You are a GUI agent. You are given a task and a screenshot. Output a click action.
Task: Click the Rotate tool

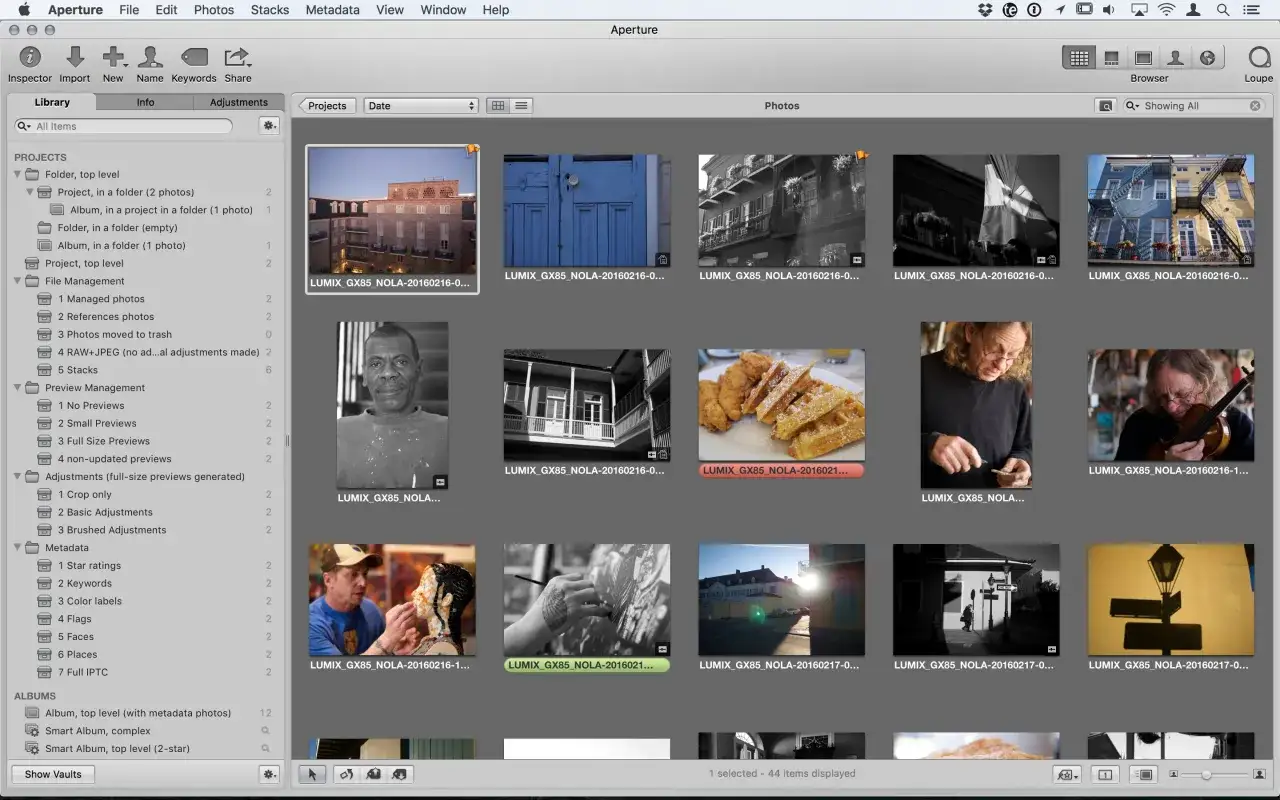click(348, 774)
